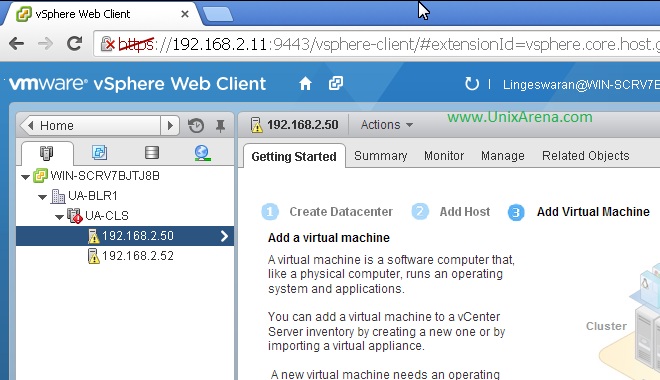Viewport: 660px width, 380px height.
Task: Open the Related Objects tab
Action: [585, 156]
